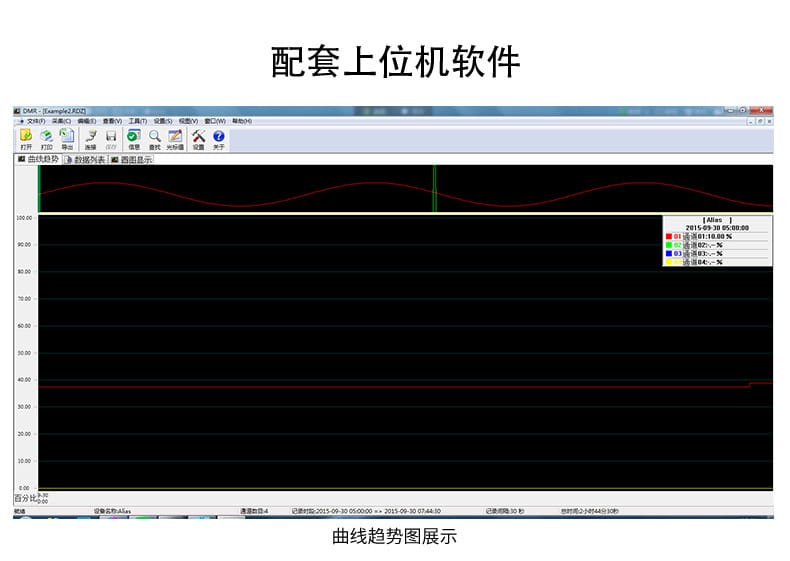Switch to the 曲线趋势 tab
Screen dimensions: 790x561
click(x=38, y=159)
